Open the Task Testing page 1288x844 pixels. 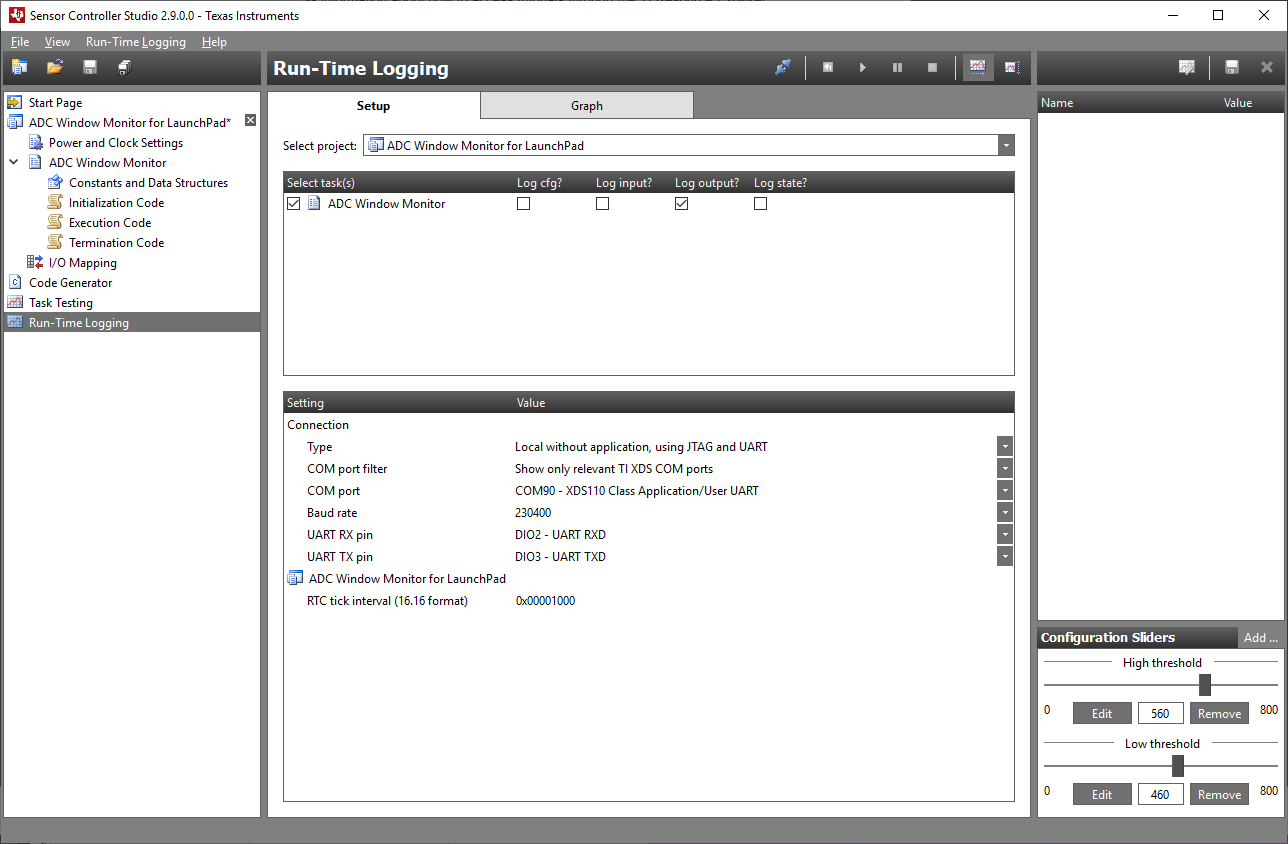(x=60, y=302)
